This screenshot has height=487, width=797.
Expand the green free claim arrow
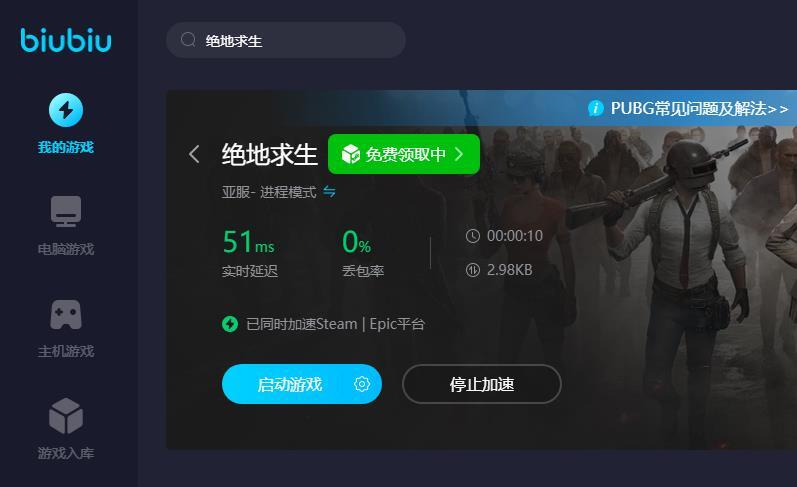tap(459, 154)
